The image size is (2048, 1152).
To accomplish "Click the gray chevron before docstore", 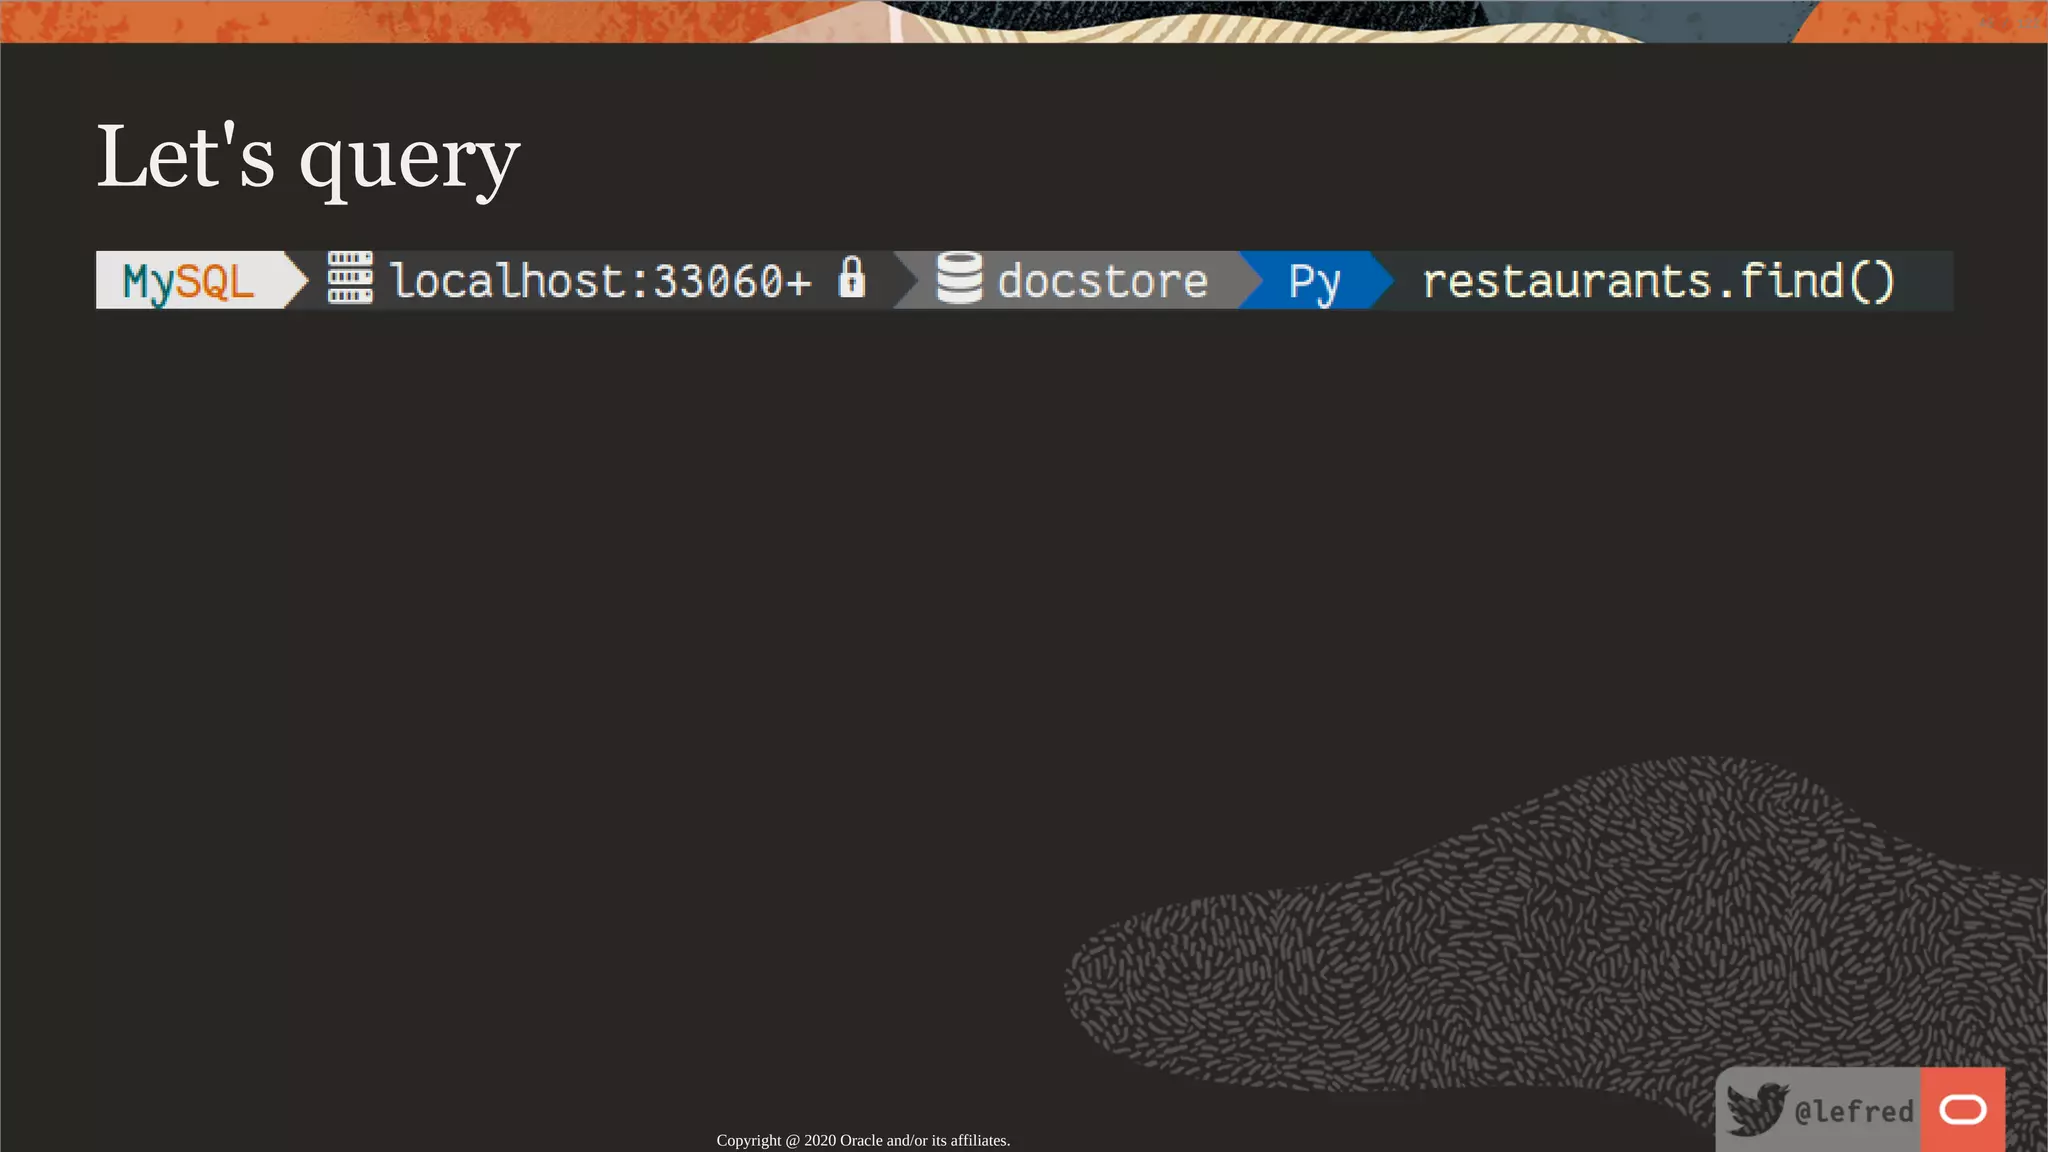I will [906, 281].
